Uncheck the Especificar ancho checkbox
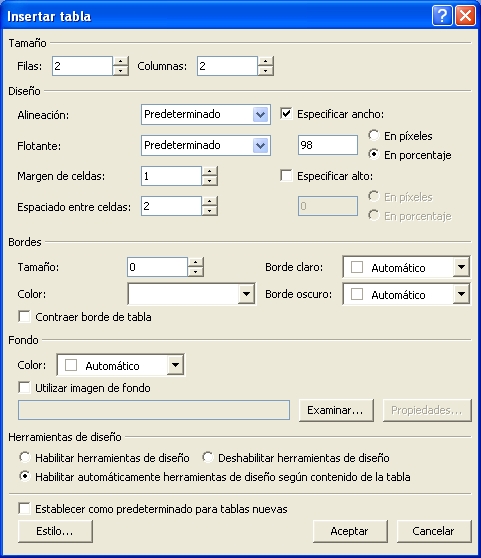The height and width of the screenshot is (558, 481). point(286,114)
